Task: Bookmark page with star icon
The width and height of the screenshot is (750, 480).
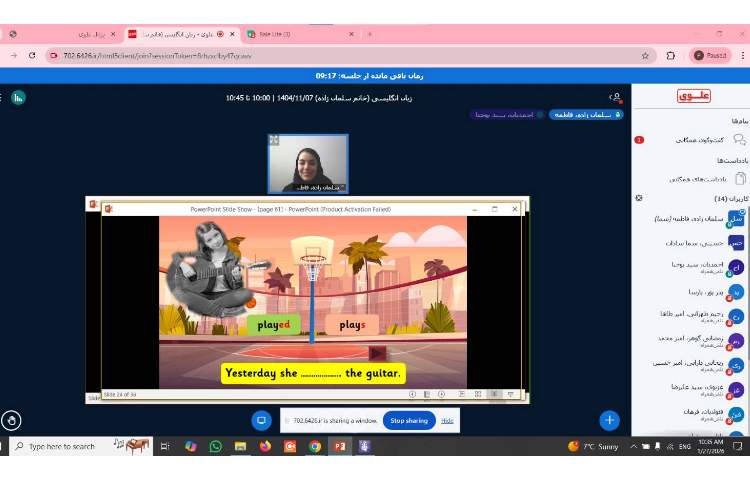Action: click(x=645, y=55)
